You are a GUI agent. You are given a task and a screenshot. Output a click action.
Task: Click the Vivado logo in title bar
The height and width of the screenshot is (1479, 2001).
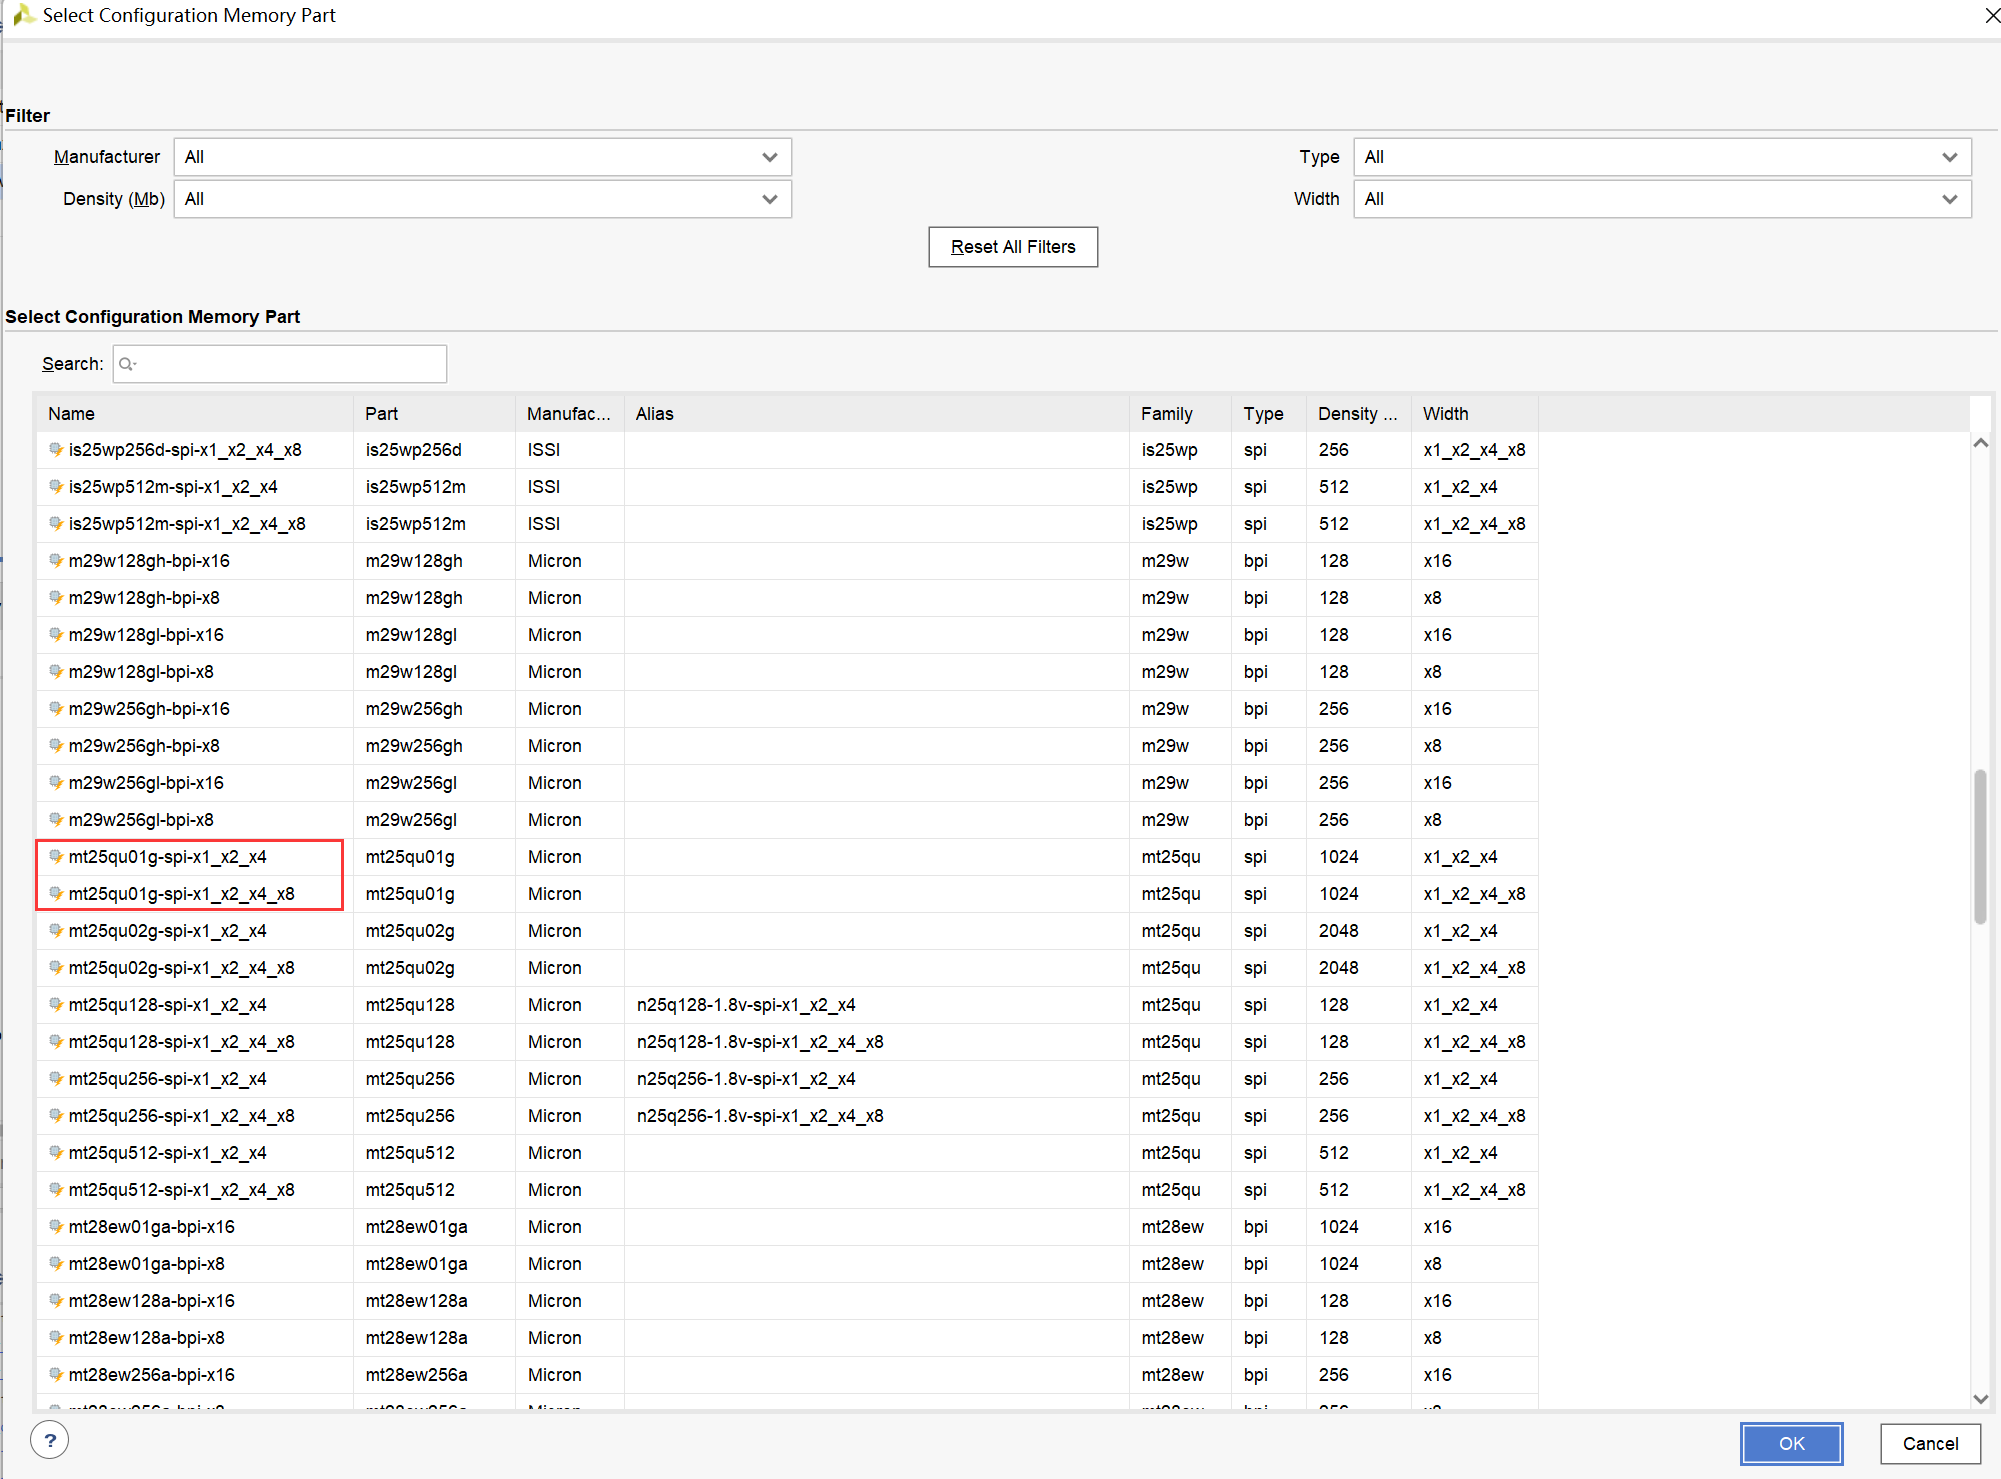click(23, 15)
